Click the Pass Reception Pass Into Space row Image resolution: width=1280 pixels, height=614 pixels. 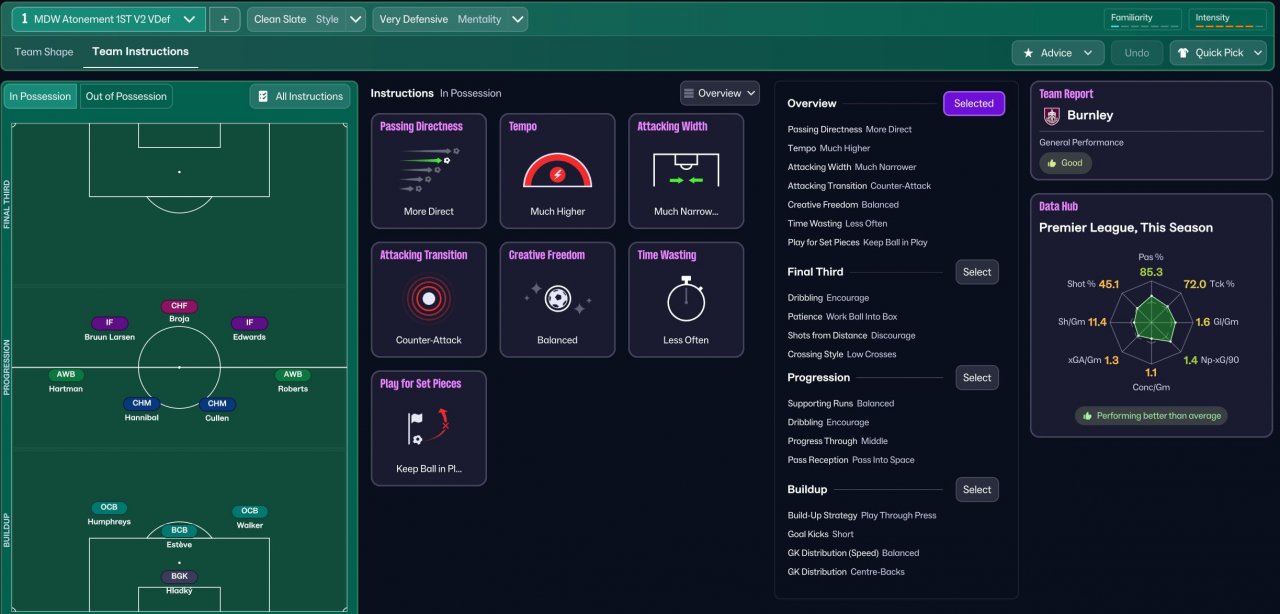click(x=851, y=461)
